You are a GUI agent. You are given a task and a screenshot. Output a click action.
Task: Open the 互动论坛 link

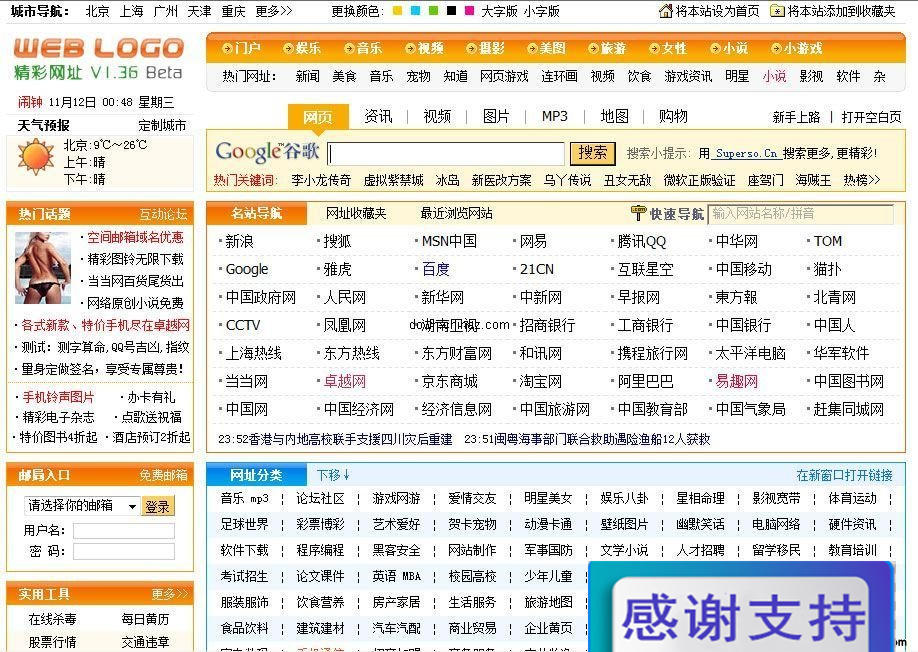point(163,214)
